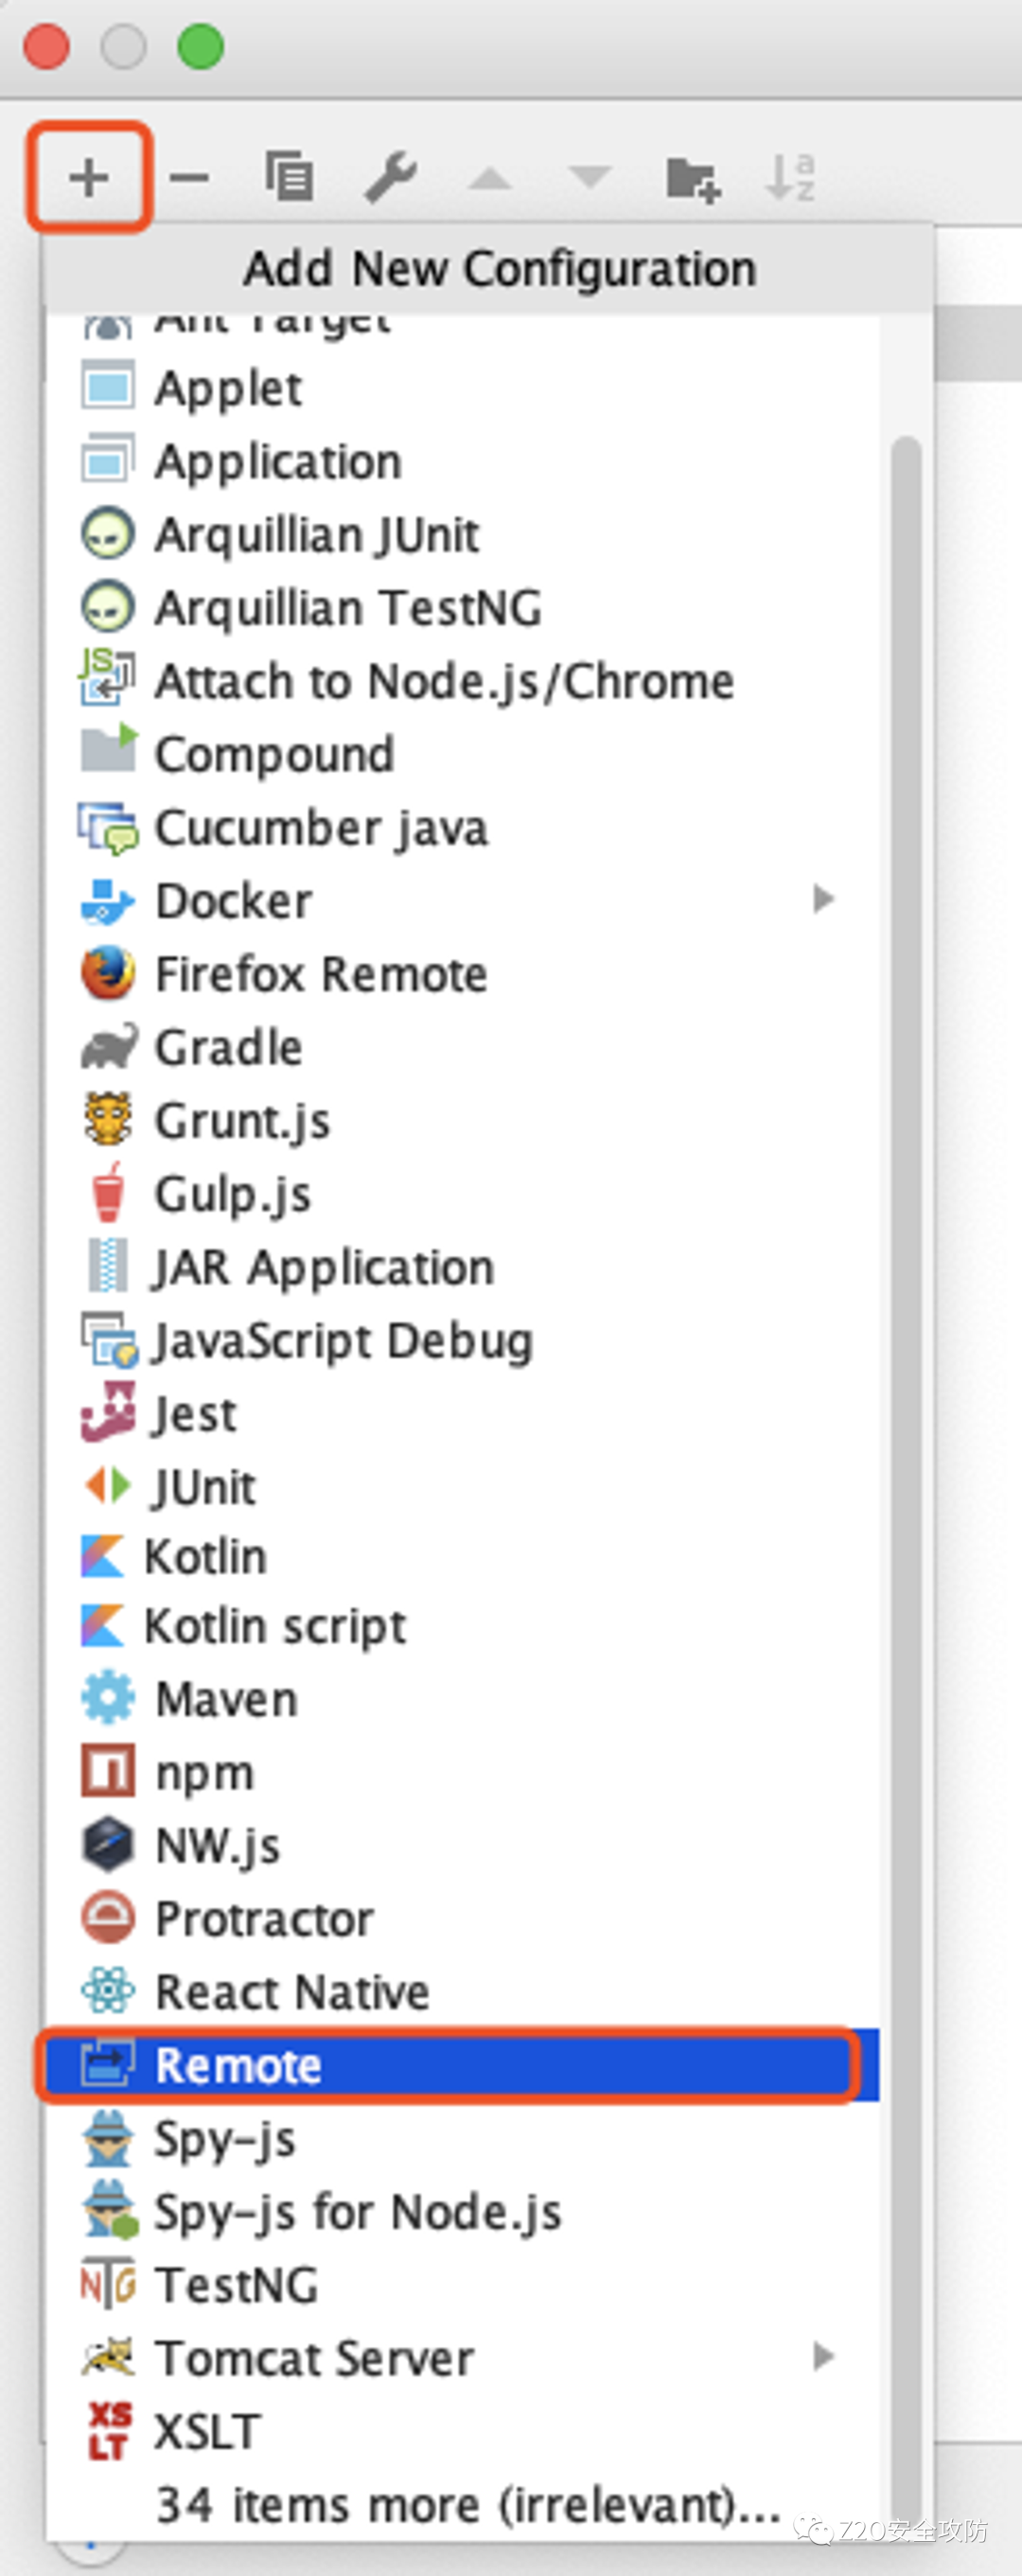Image resolution: width=1022 pixels, height=2576 pixels.
Task: Choose the highlighted Remote configuration
Action: (462, 2065)
